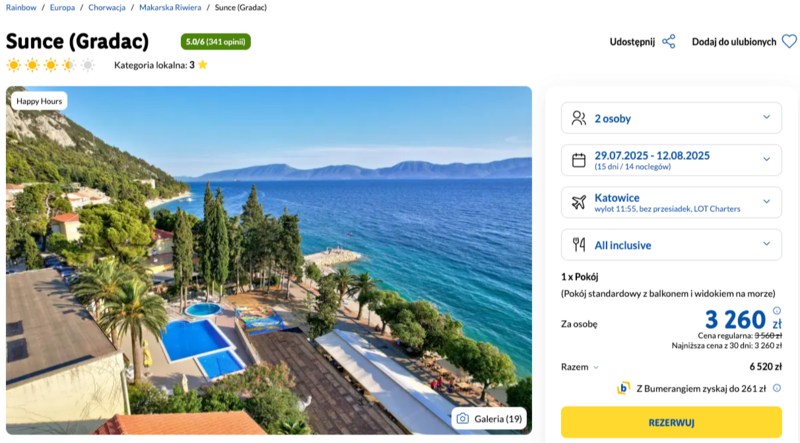Expand the 2 osoby guests dropdown

coord(671,118)
